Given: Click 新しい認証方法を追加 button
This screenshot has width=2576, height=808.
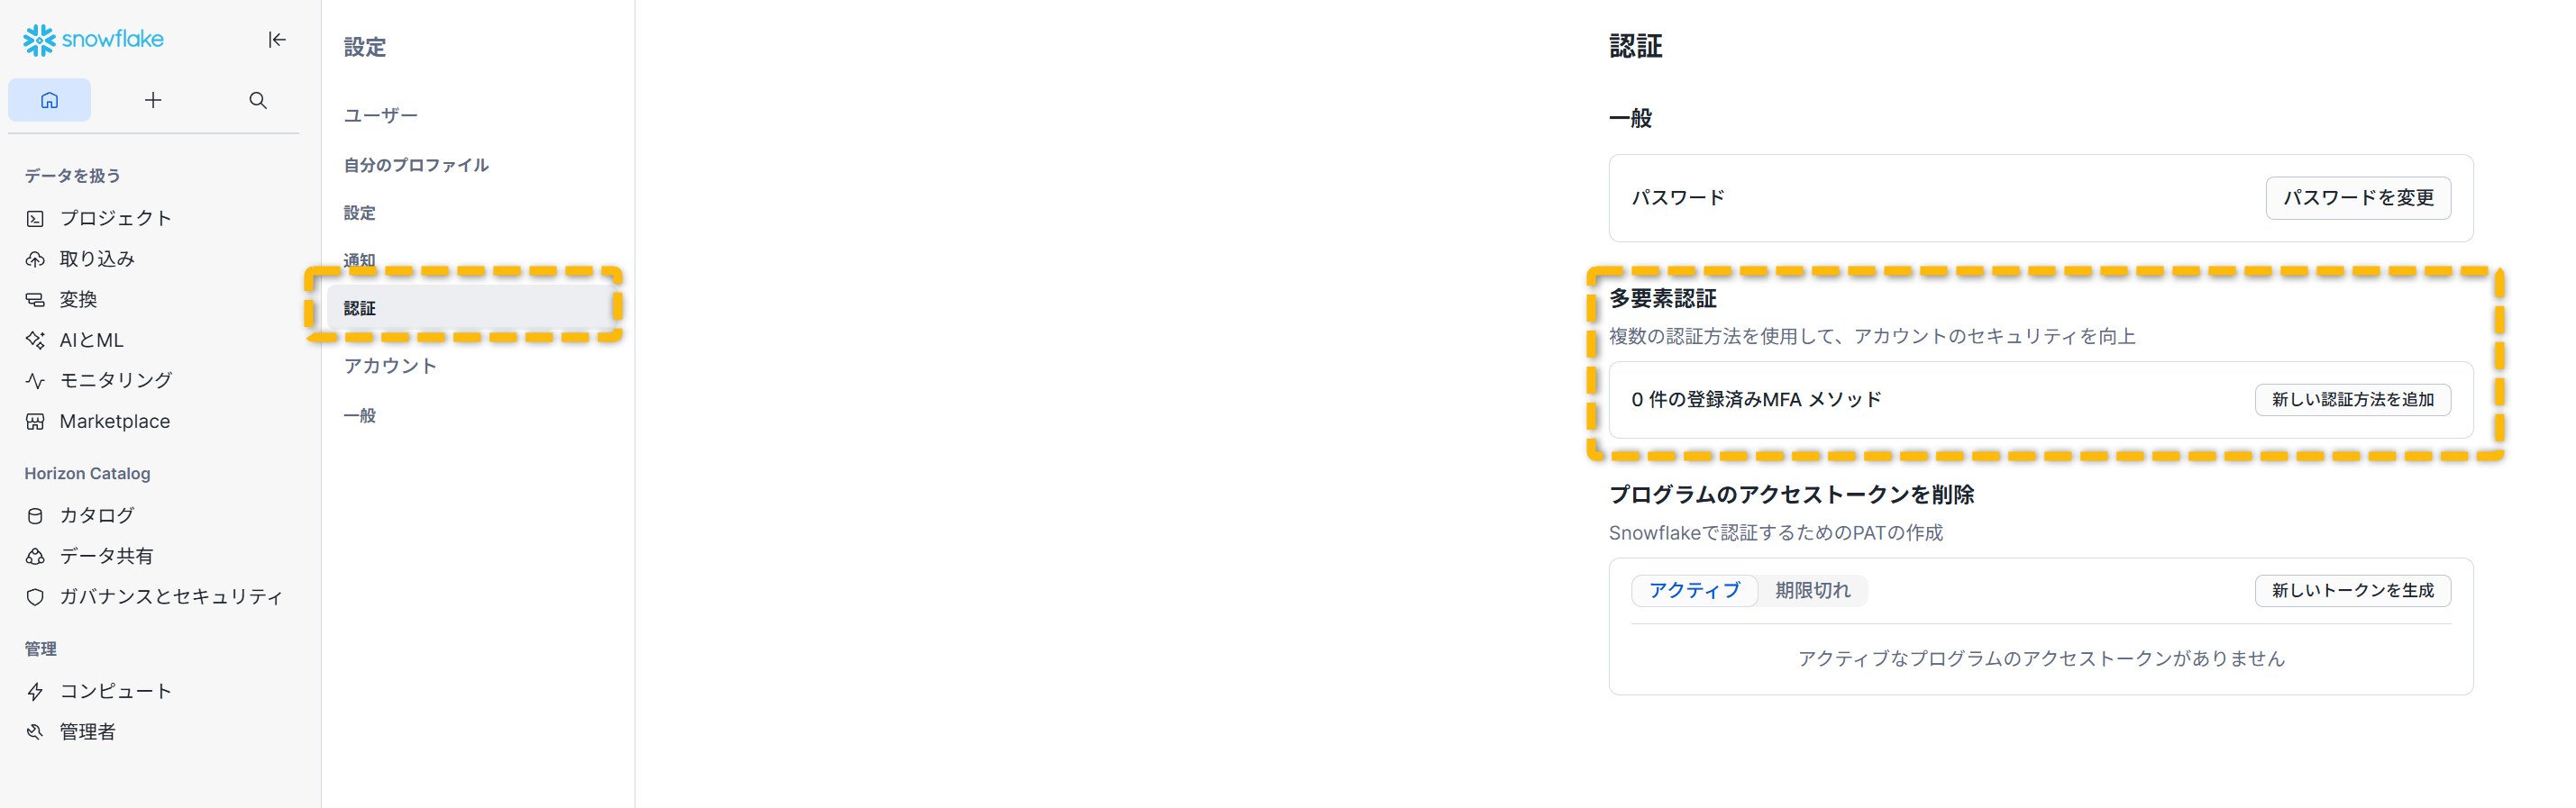Looking at the screenshot, I should (x=2352, y=400).
